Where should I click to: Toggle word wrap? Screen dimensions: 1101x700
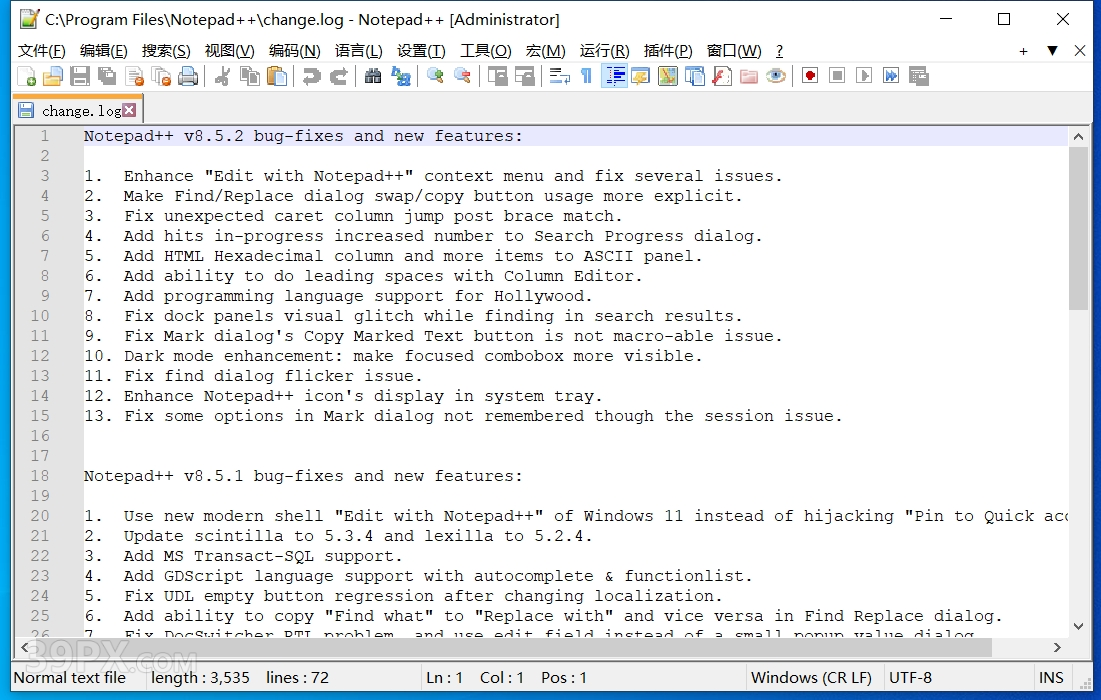tap(558, 76)
